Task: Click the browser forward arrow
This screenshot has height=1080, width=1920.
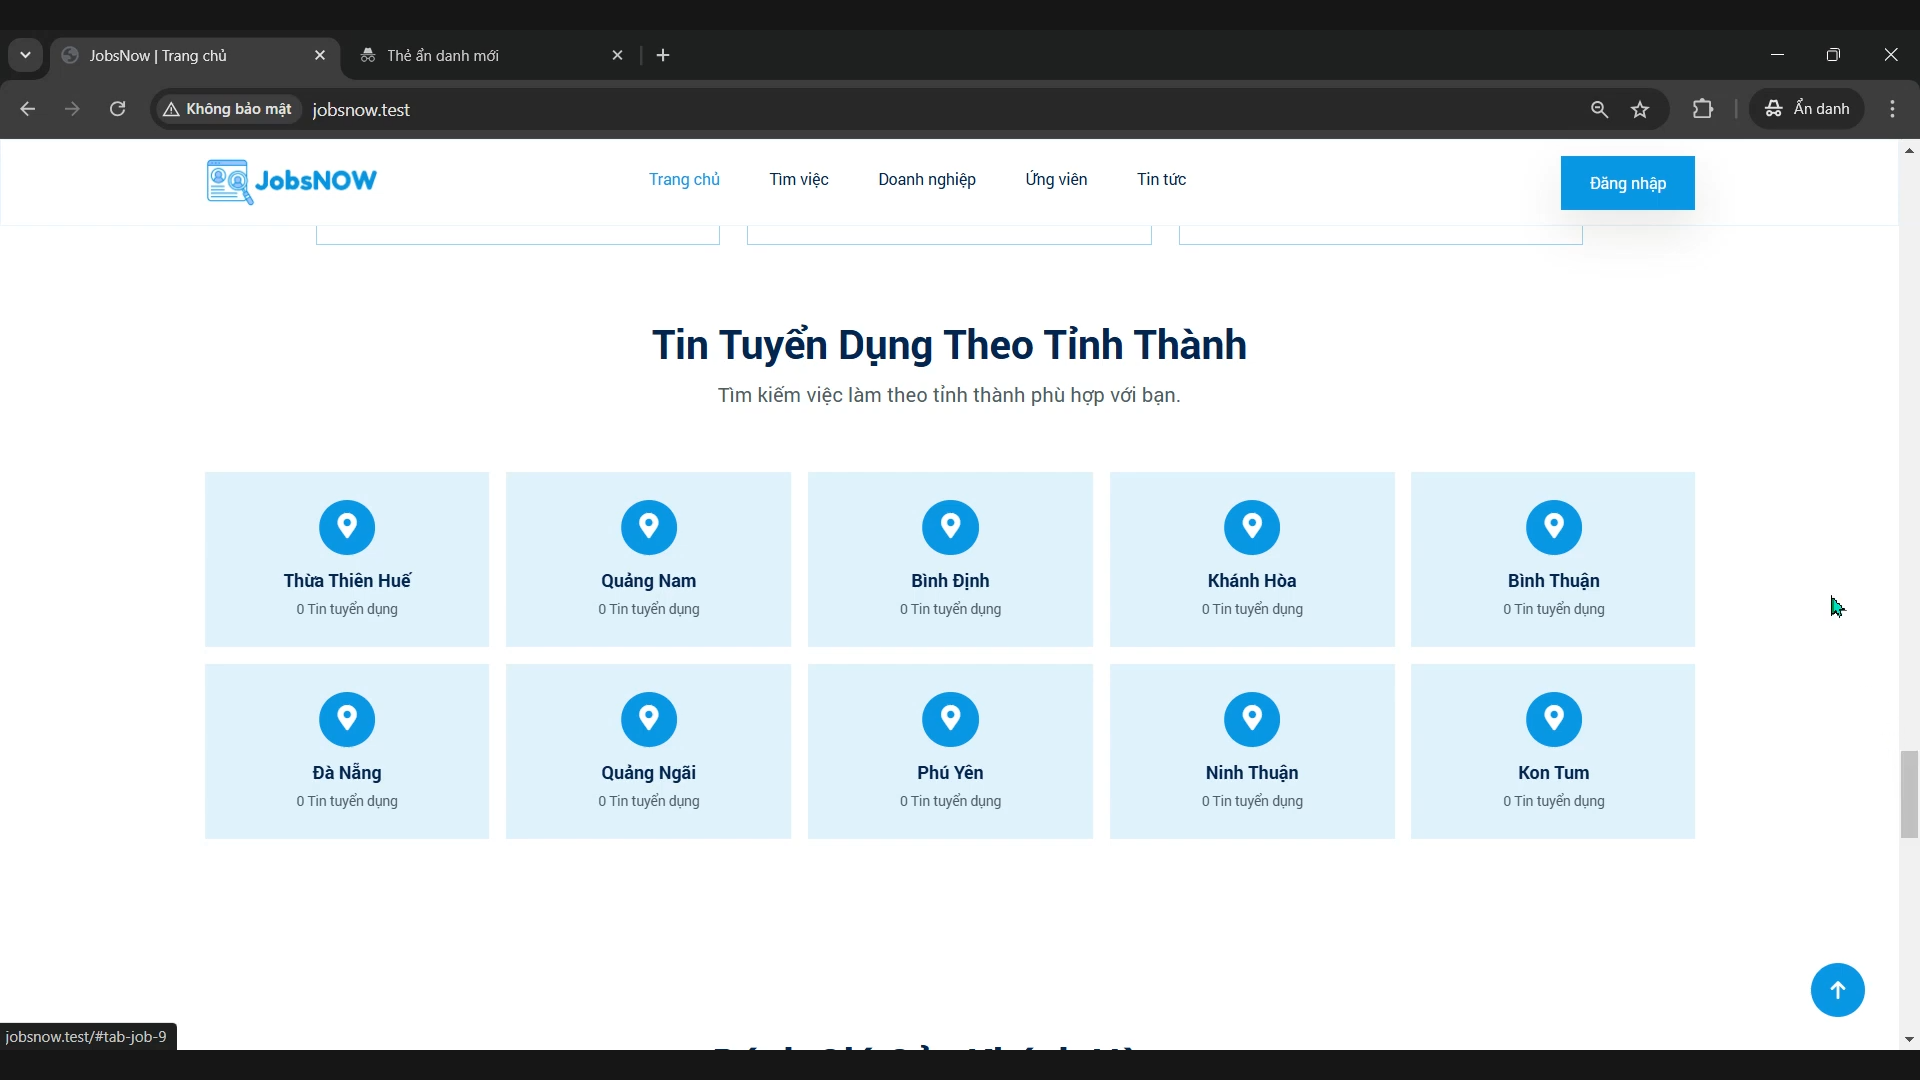Action: coord(72,109)
